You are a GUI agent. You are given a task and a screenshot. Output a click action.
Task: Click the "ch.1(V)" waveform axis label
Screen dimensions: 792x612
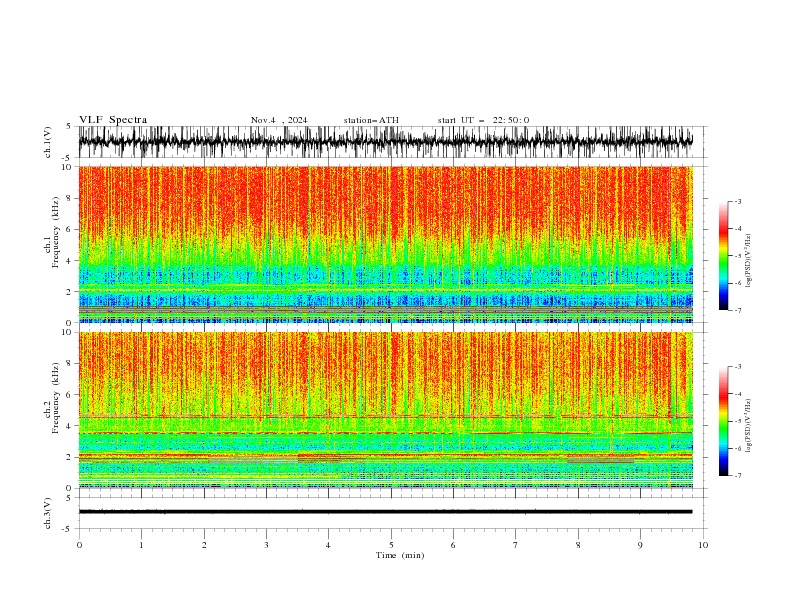[x=48, y=142]
